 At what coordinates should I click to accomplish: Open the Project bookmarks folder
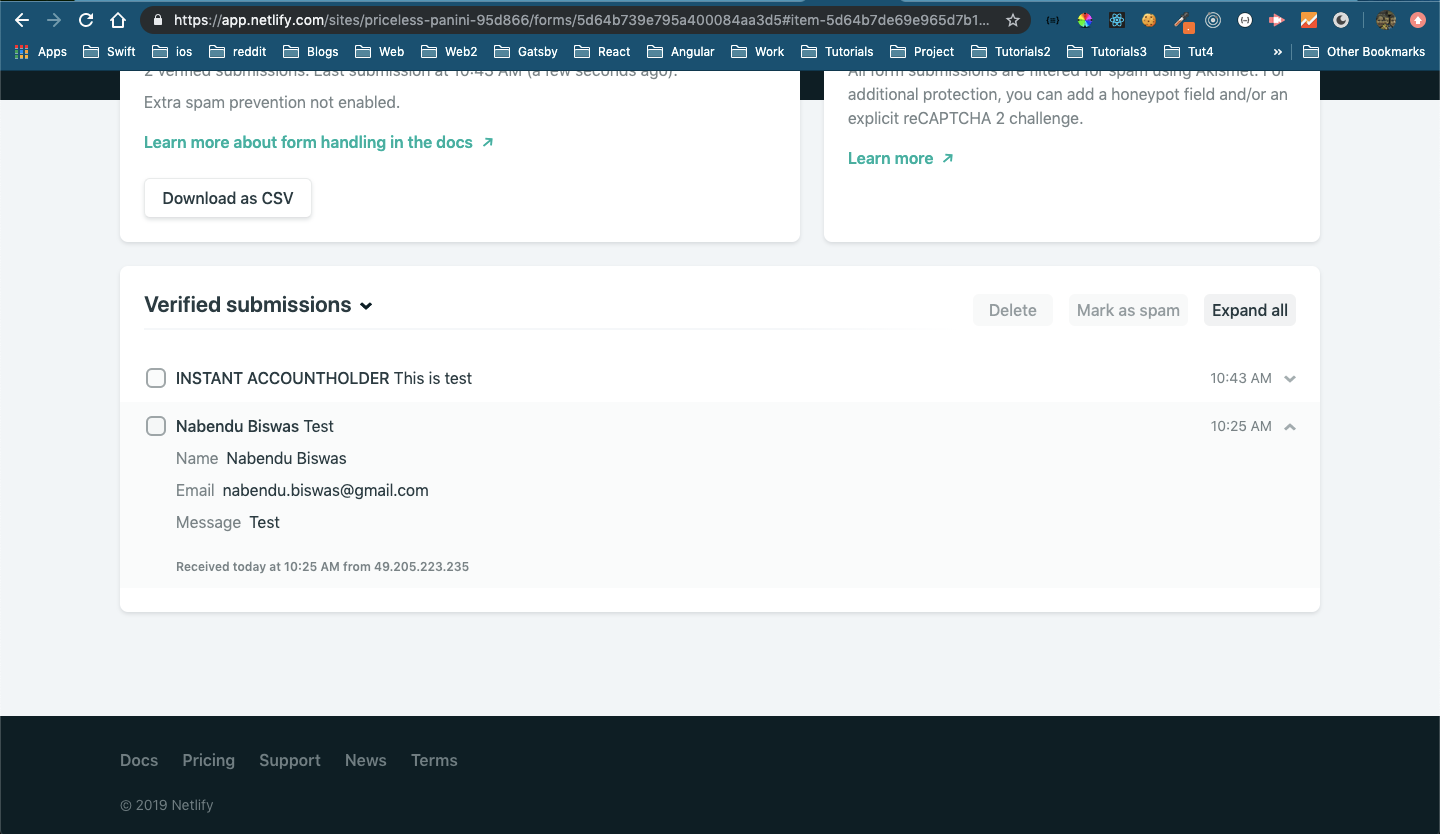click(x=924, y=52)
